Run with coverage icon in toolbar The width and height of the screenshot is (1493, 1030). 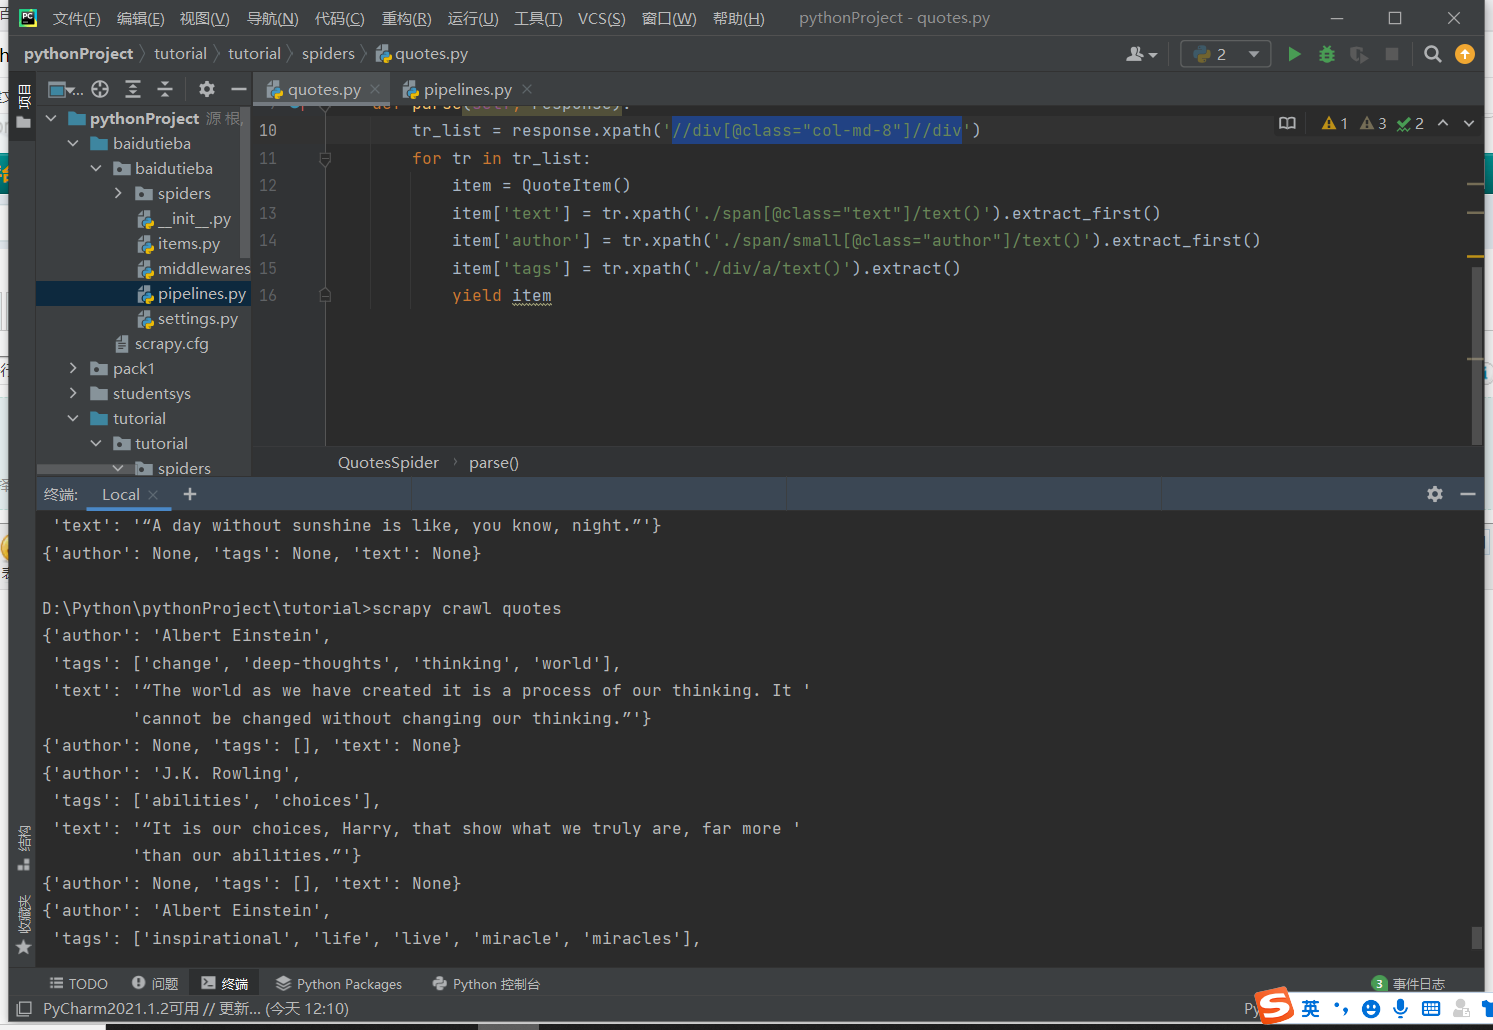pos(1359,54)
